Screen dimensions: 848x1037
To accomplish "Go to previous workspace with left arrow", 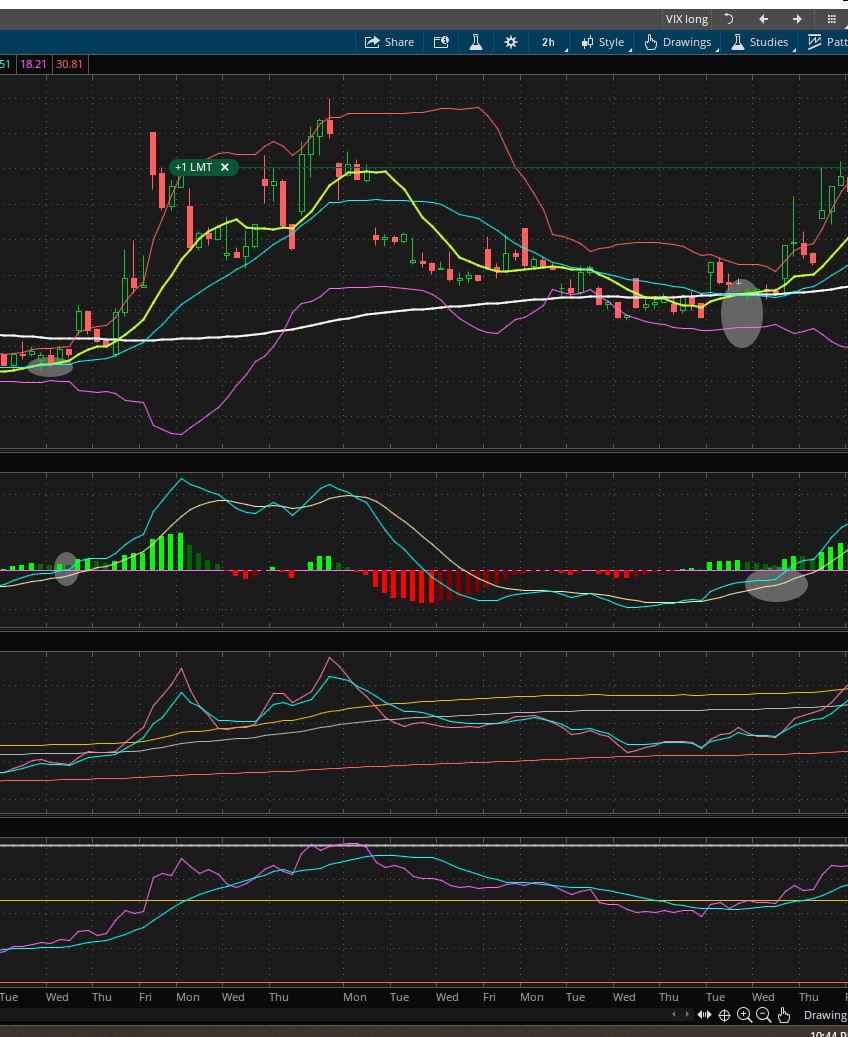I will (x=764, y=19).
